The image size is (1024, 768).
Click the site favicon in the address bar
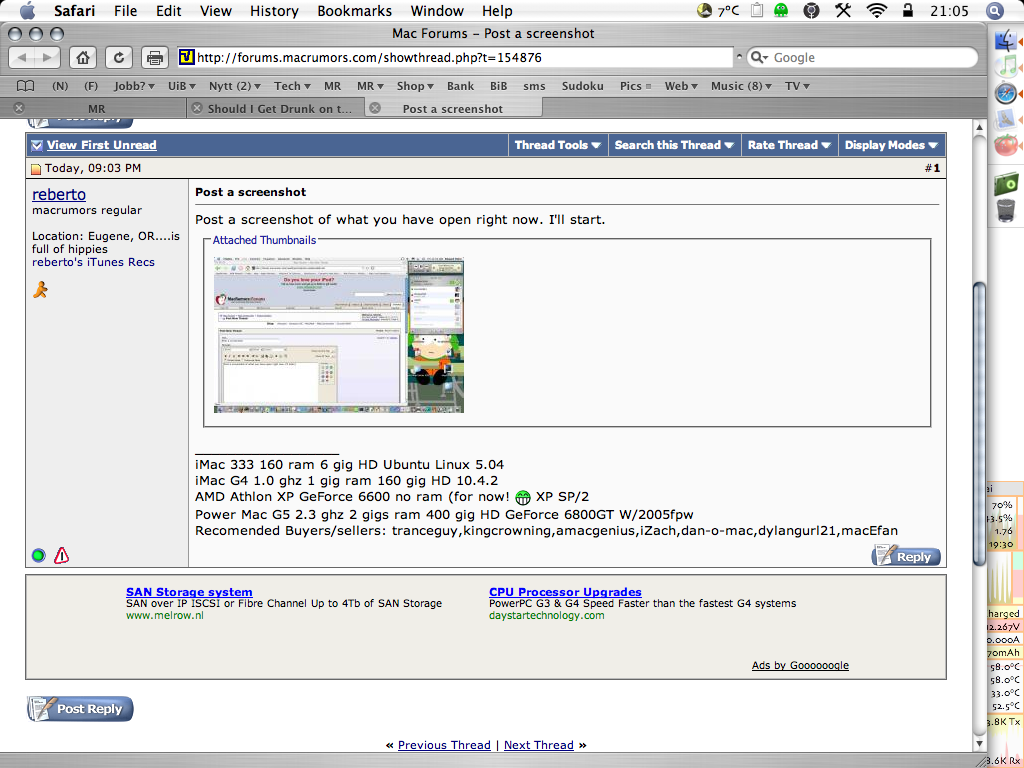pyautogui.click(x=187, y=57)
